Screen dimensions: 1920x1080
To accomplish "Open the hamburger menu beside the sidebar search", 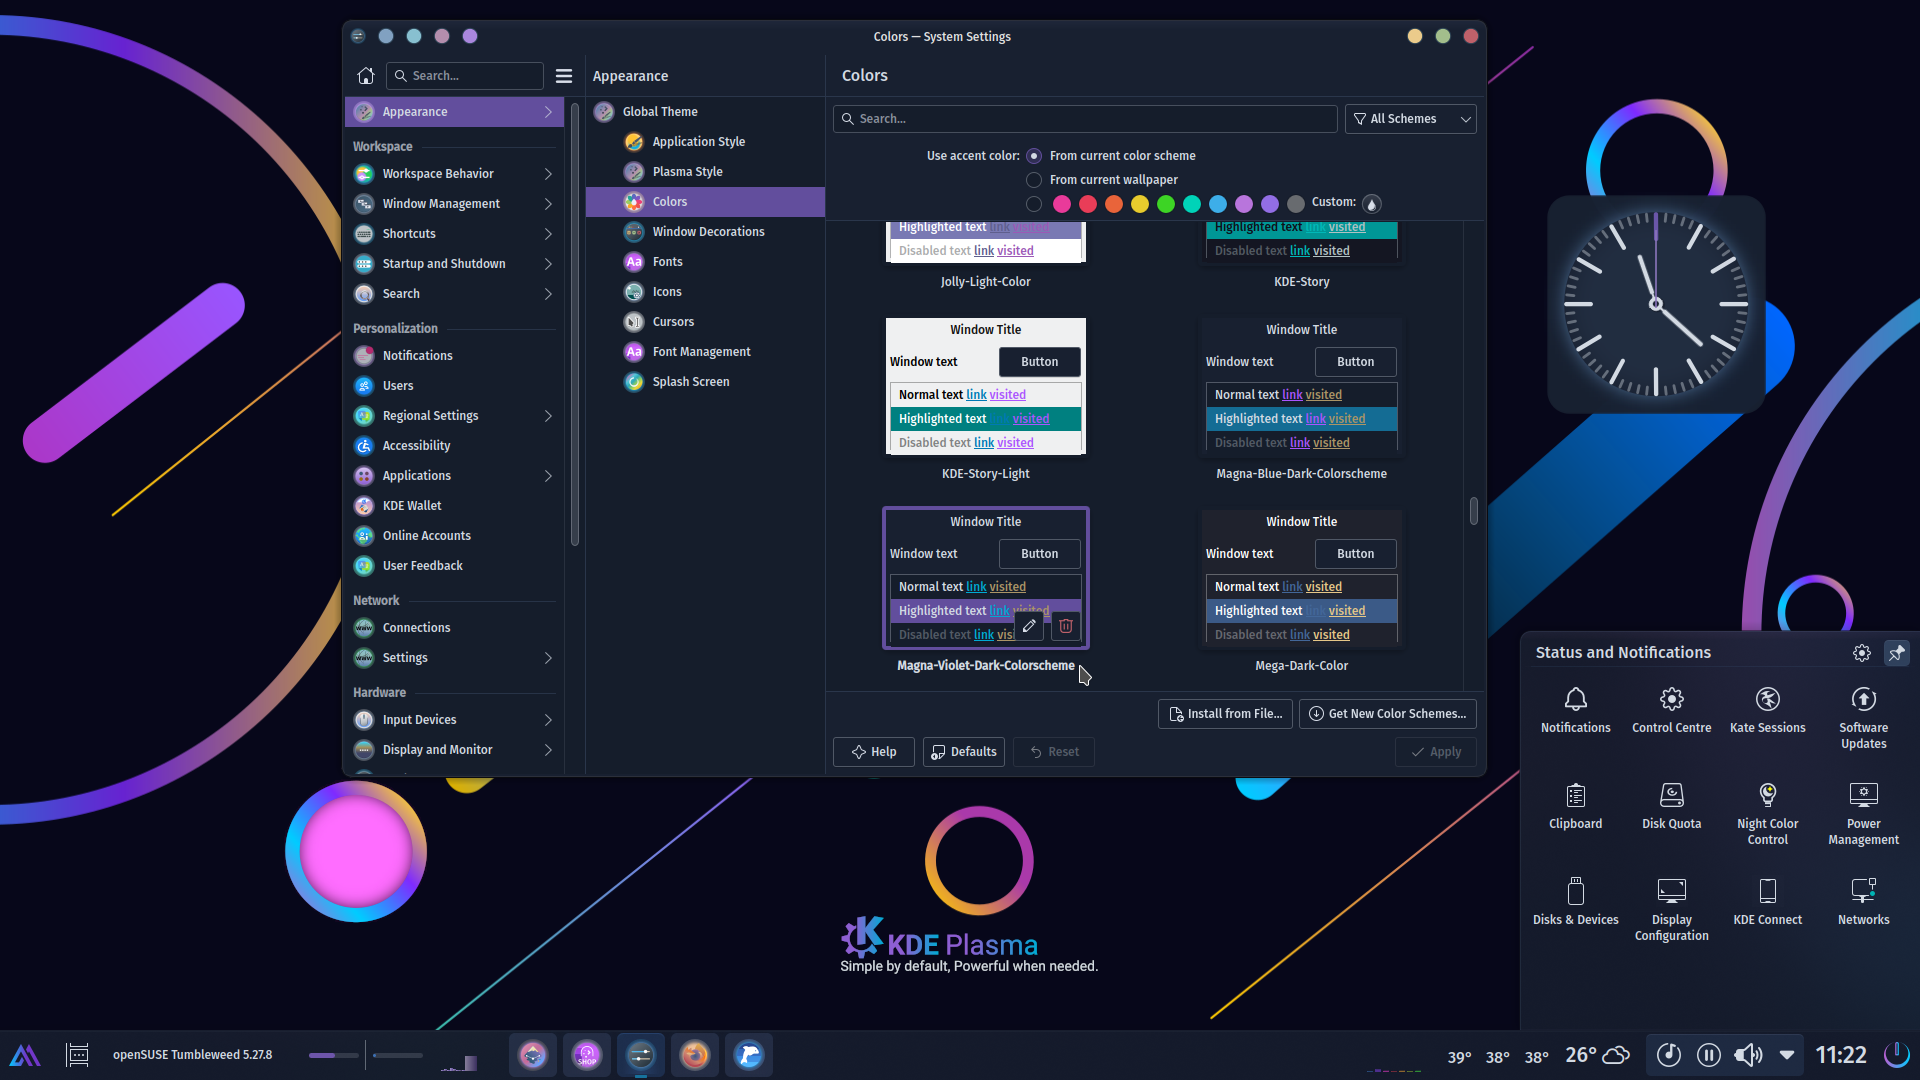I will click(x=564, y=76).
